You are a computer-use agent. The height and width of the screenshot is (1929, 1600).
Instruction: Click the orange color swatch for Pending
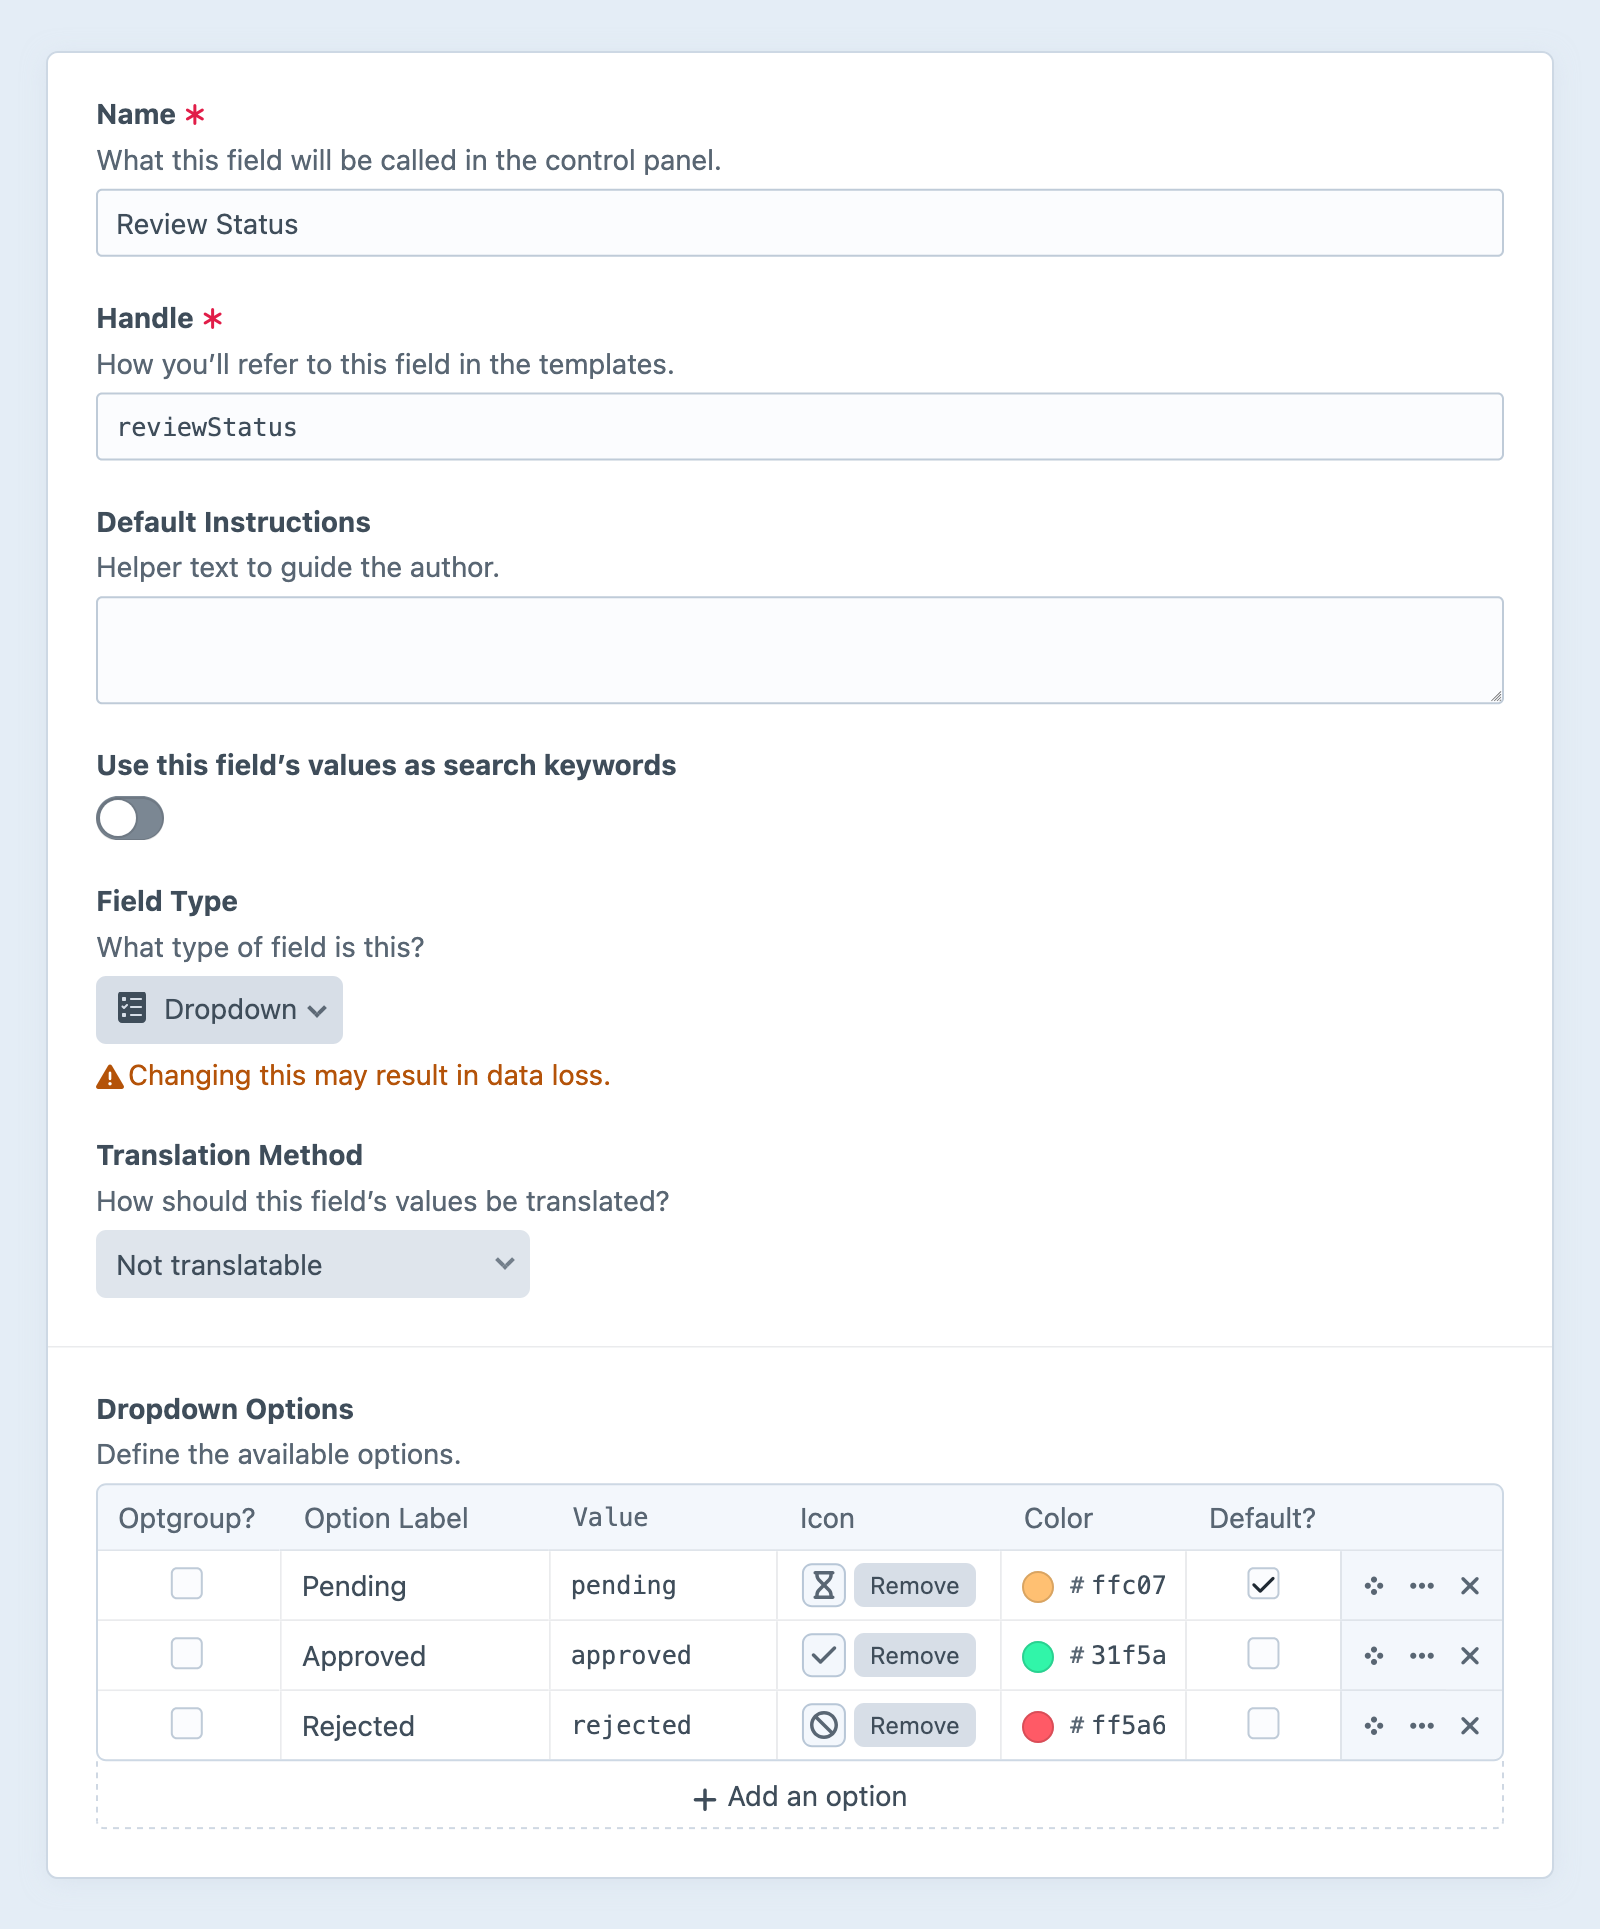[1037, 1585]
